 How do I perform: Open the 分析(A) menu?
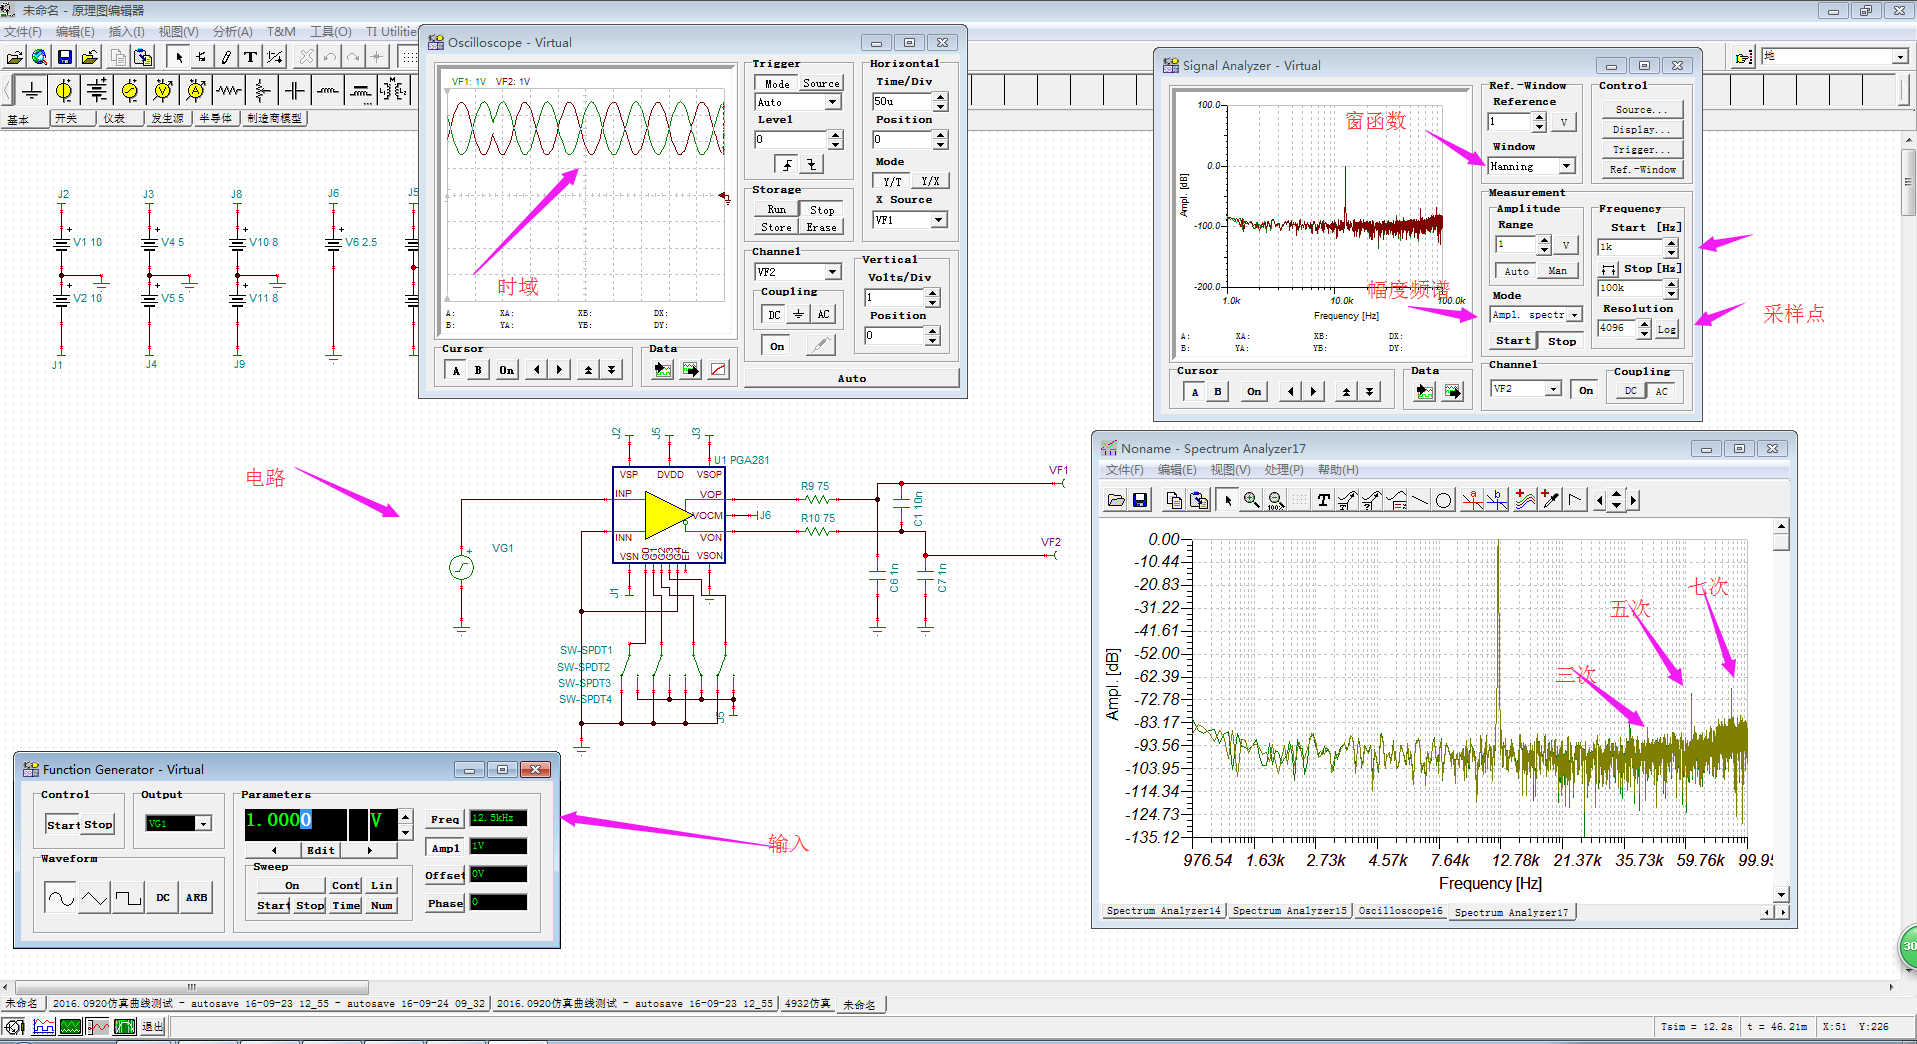tap(232, 32)
